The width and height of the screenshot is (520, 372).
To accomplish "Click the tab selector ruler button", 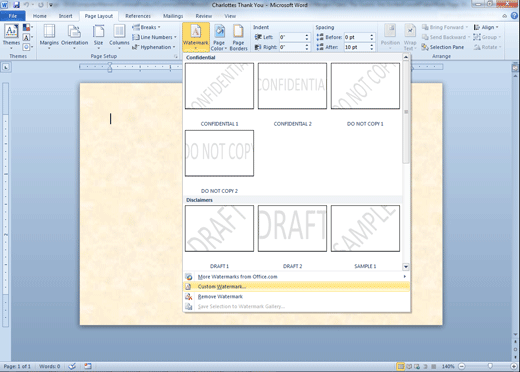I will click(6, 67).
